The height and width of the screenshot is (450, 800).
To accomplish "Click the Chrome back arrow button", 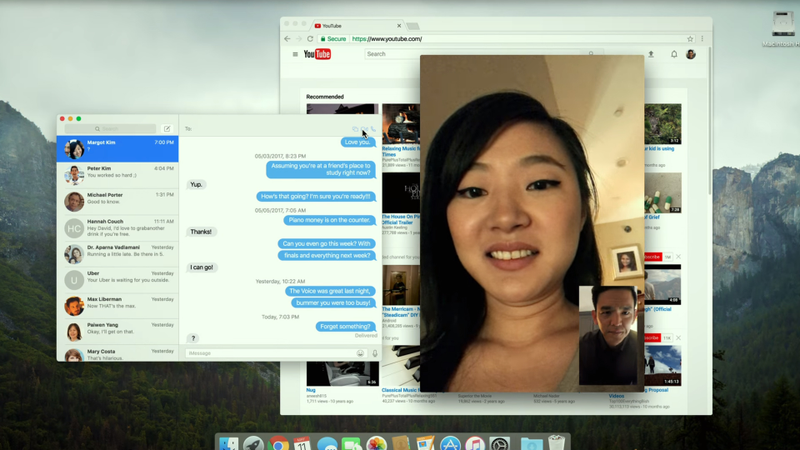I will click(x=287, y=39).
